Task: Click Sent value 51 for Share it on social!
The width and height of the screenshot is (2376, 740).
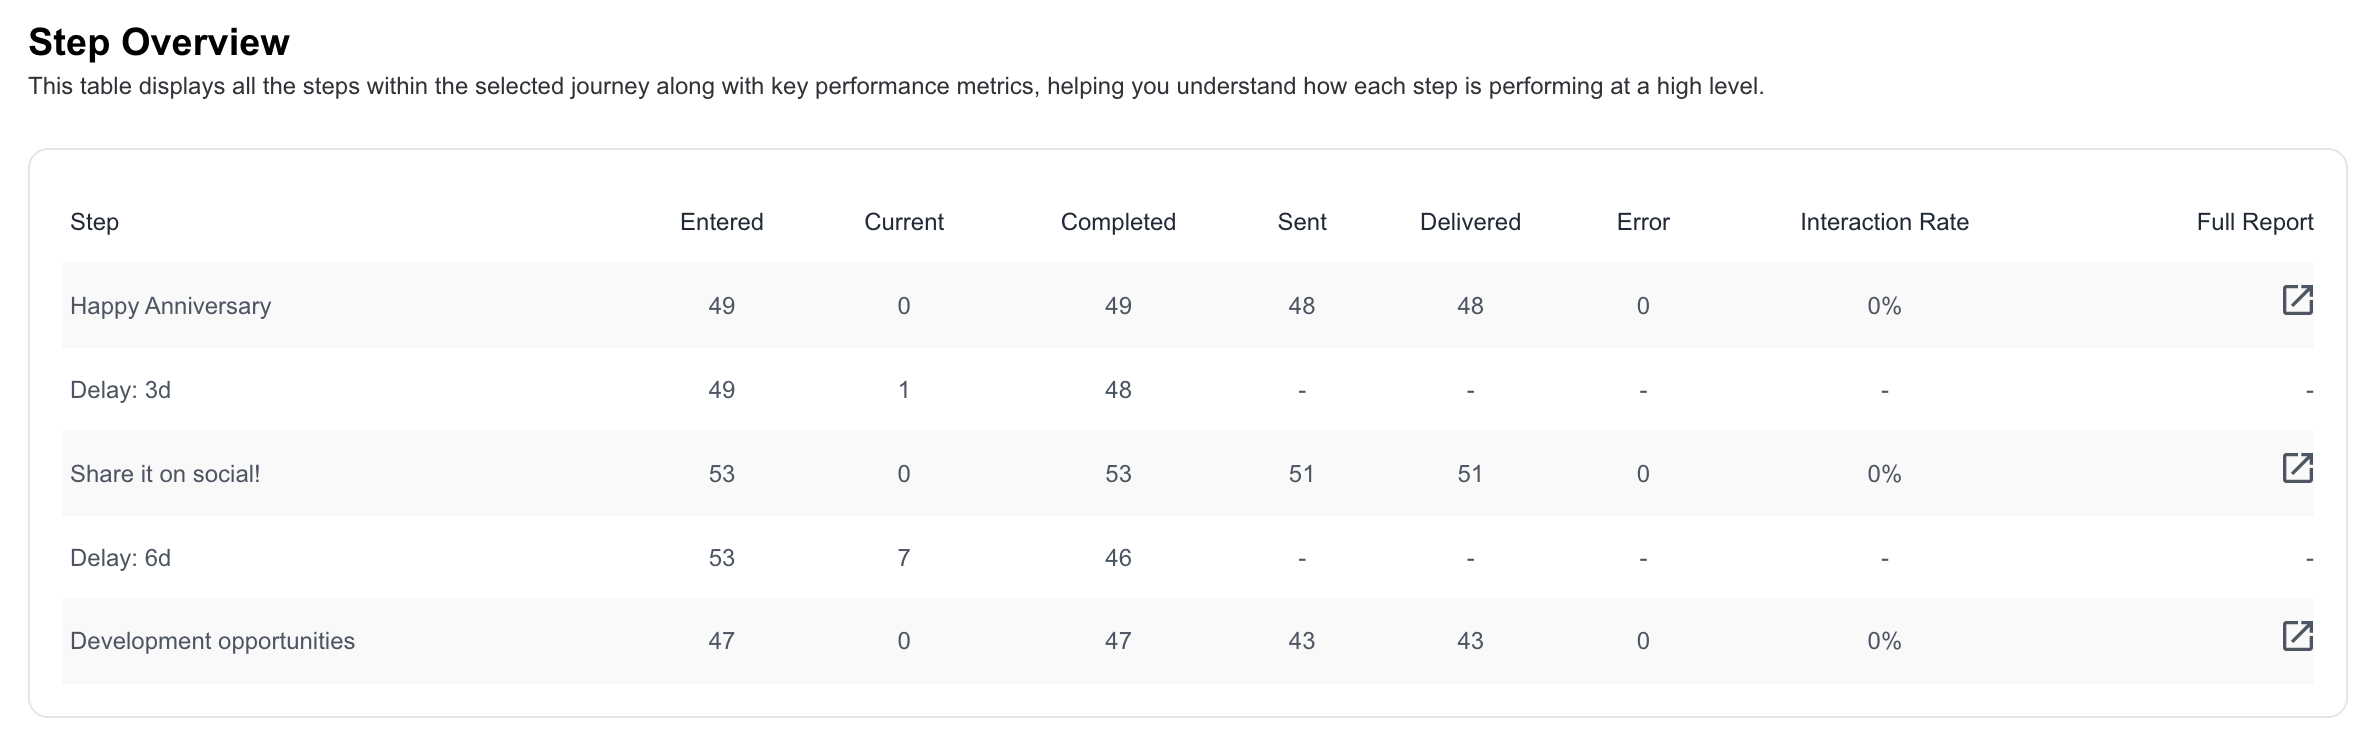Action: coord(1301,474)
